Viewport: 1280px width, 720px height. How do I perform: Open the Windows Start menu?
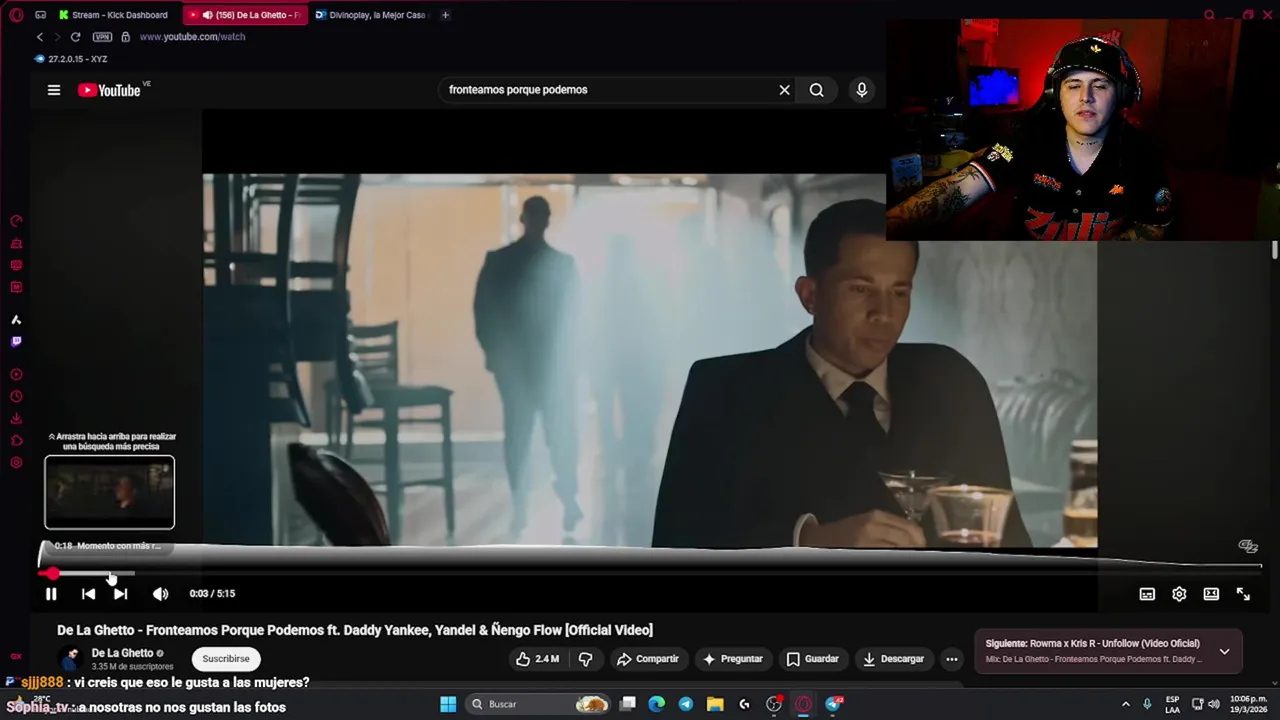pos(448,704)
